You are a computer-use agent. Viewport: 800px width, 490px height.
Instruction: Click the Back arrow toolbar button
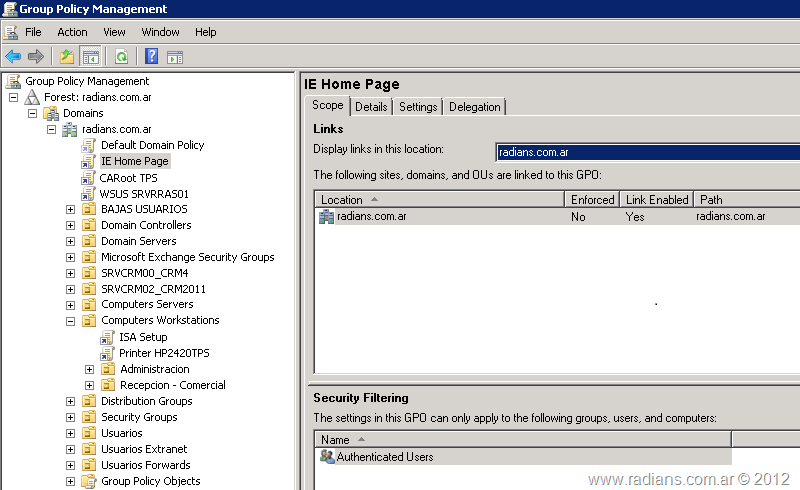[13, 57]
